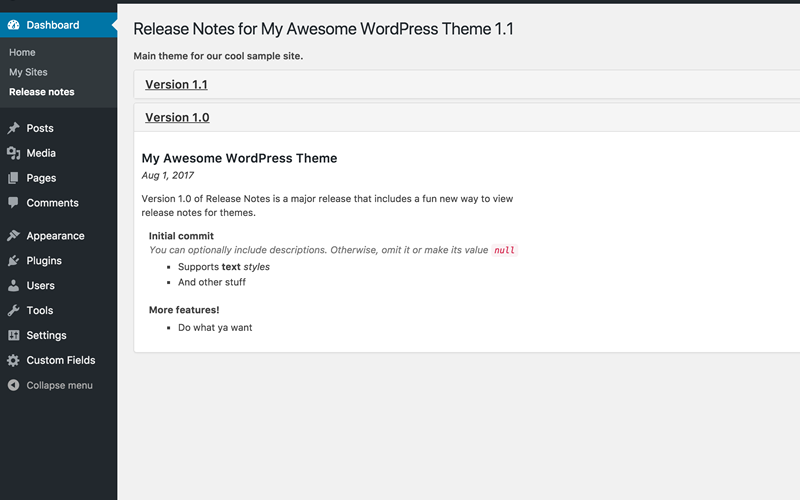
Task: Click the 'null' code snippet
Action: click(x=504, y=250)
